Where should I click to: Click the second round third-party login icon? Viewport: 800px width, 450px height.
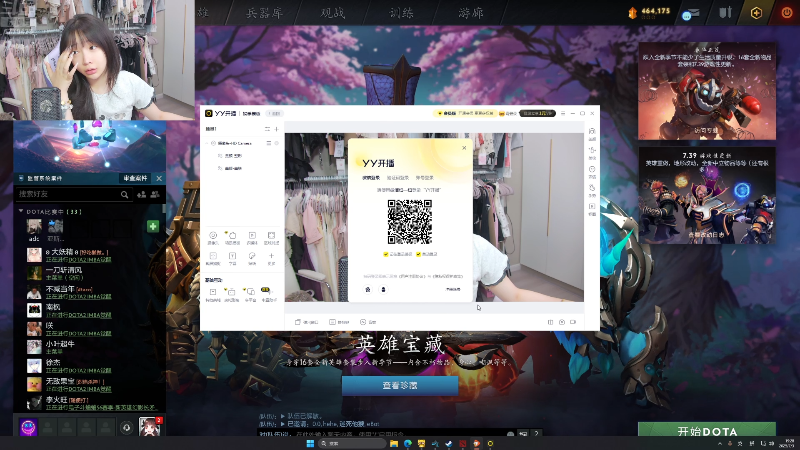pos(383,289)
